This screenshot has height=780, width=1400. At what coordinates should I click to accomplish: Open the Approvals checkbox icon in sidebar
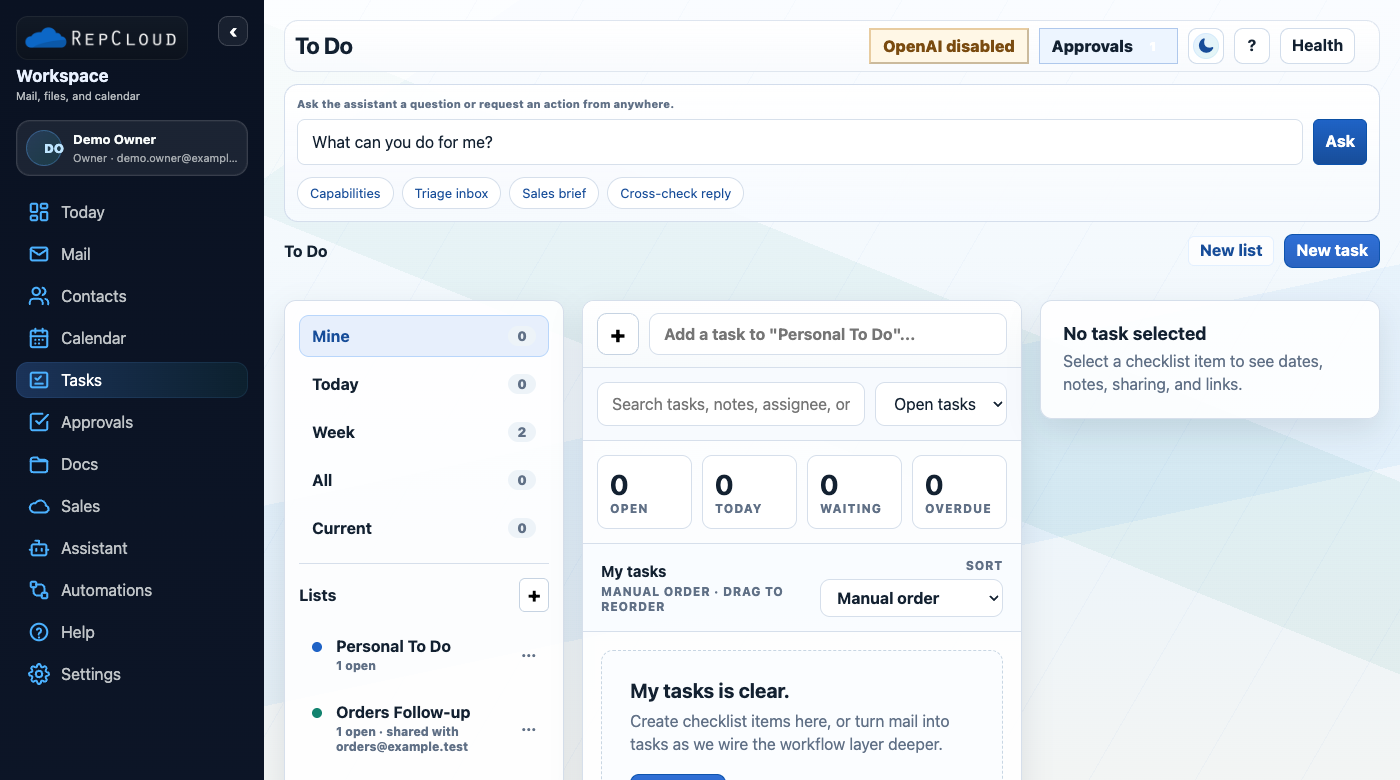point(39,422)
